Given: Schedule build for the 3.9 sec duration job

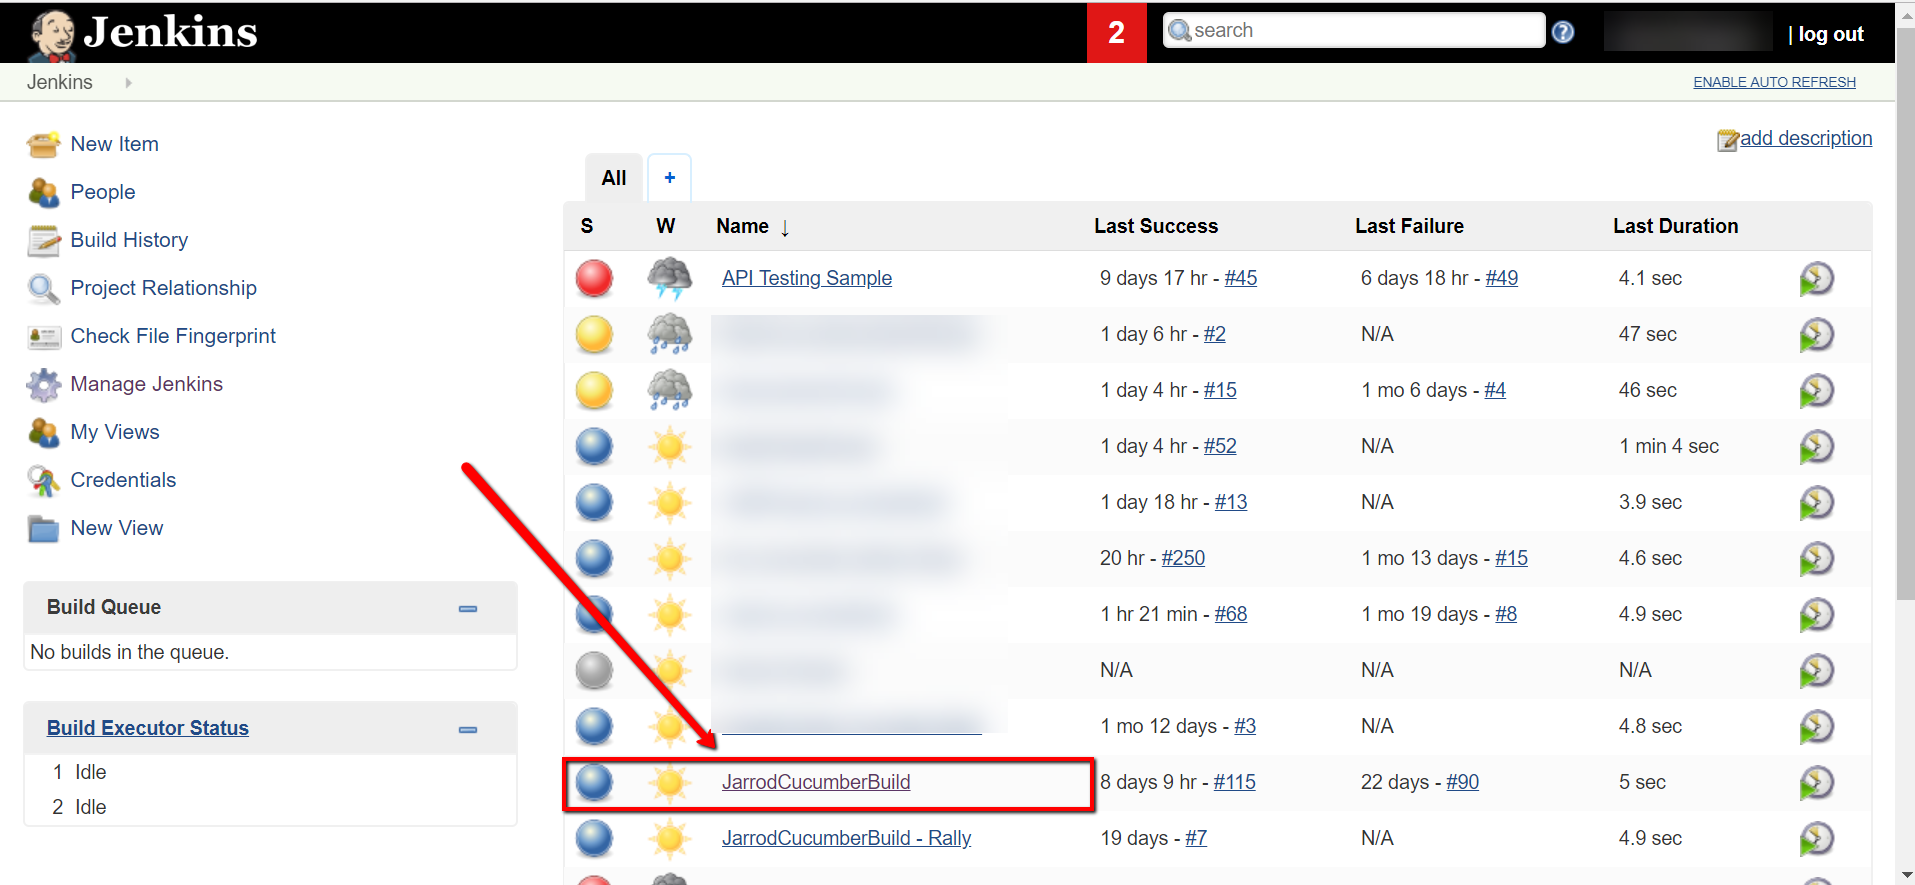Looking at the screenshot, I should 1816,503.
